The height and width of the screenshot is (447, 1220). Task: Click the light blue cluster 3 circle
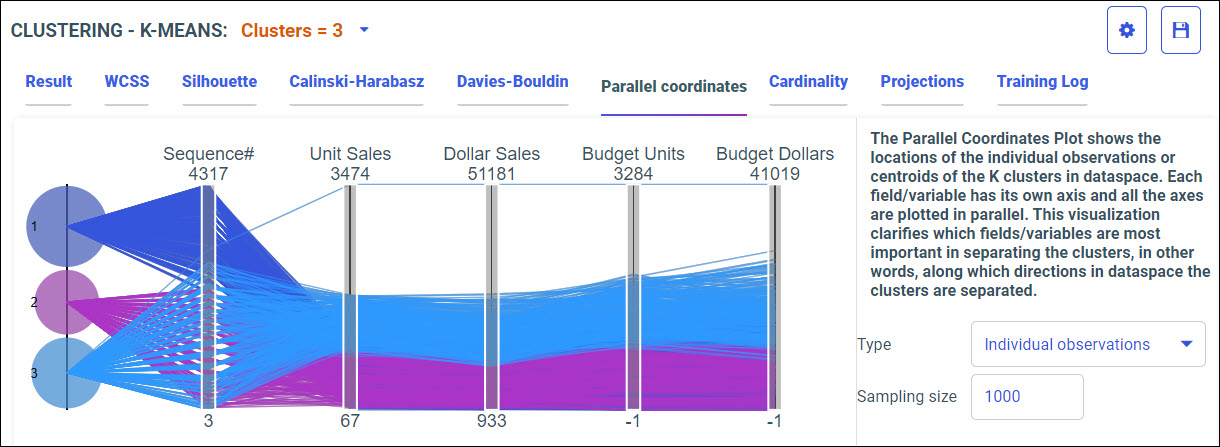click(x=66, y=373)
